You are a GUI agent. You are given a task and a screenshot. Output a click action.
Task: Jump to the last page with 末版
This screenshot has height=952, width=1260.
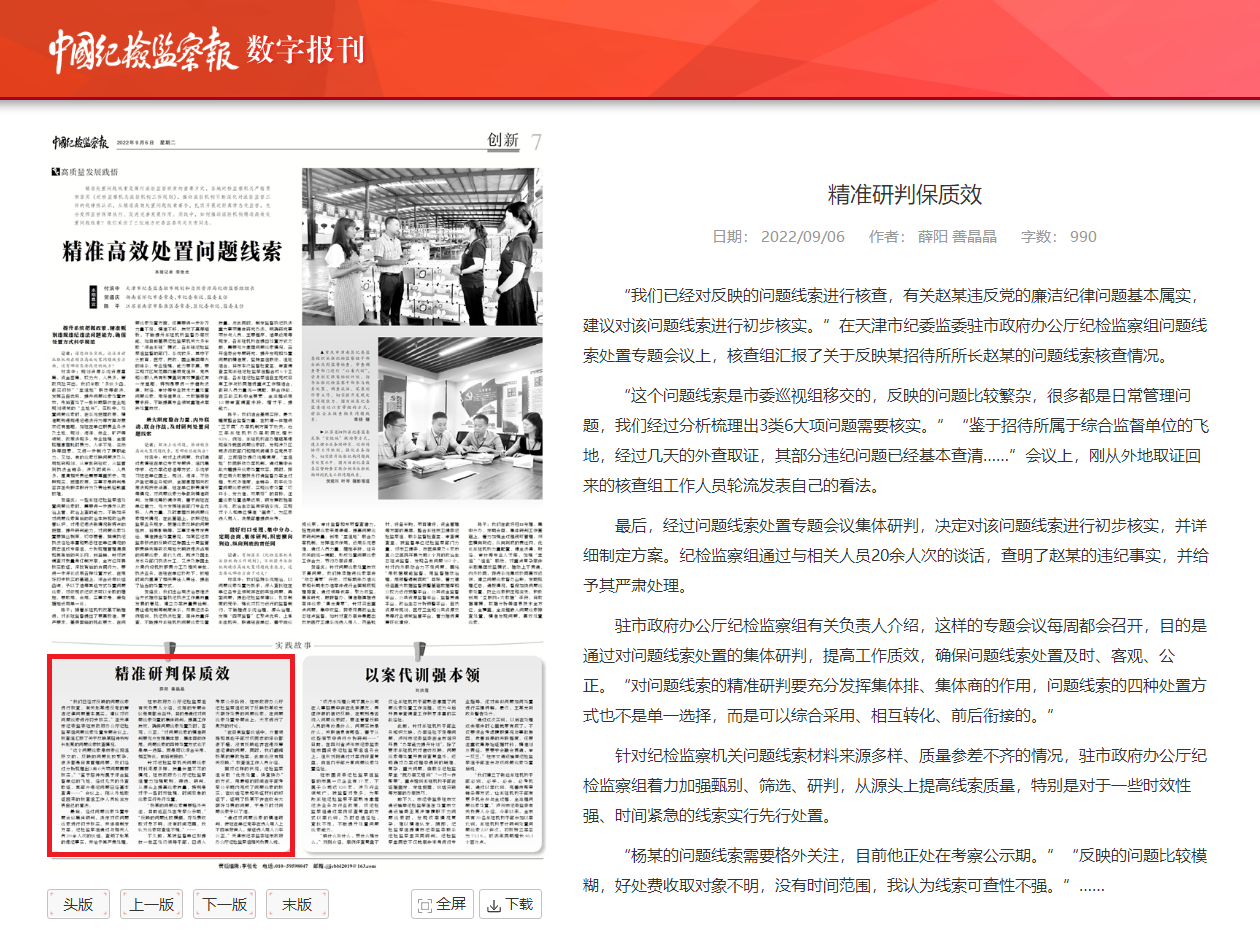coord(297,905)
